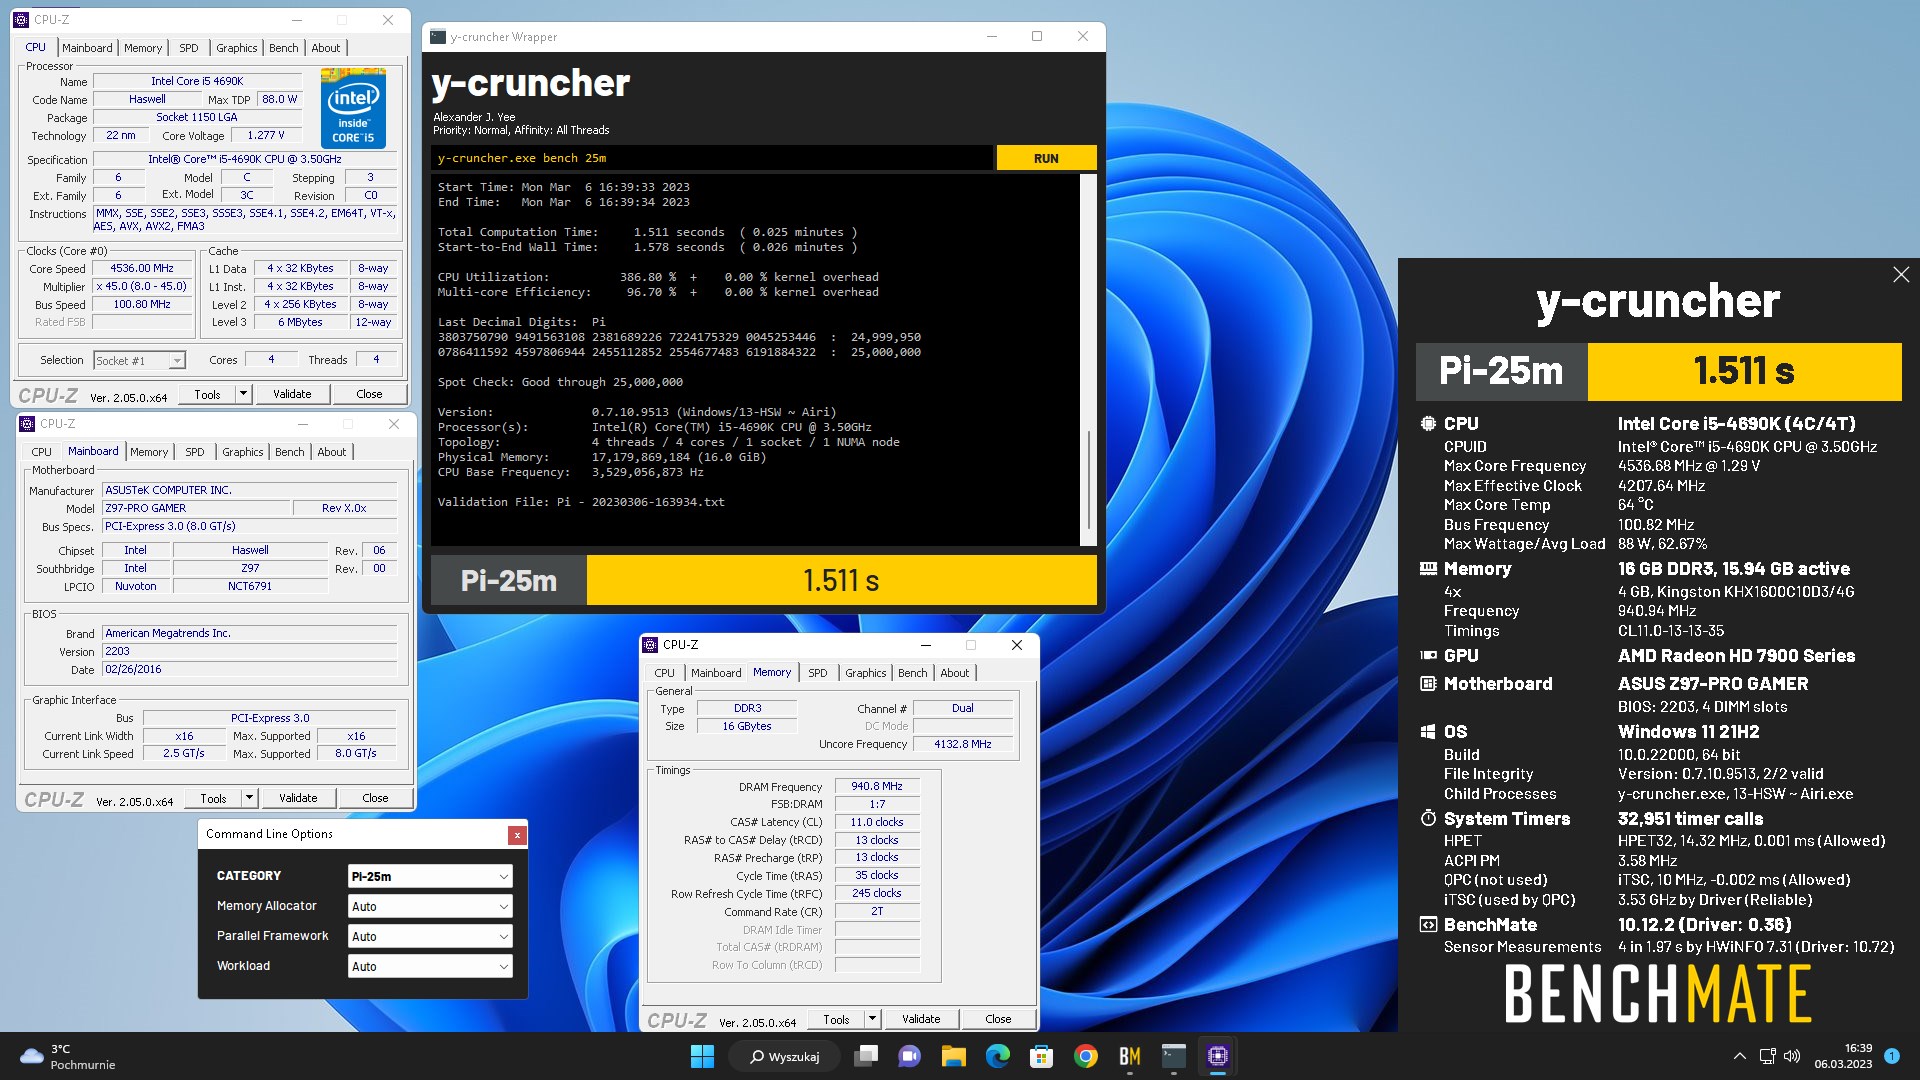Click y-cruncher Wrapper title bar icon
Viewport: 1920px width, 1080px height.
[x=438, y=37]
